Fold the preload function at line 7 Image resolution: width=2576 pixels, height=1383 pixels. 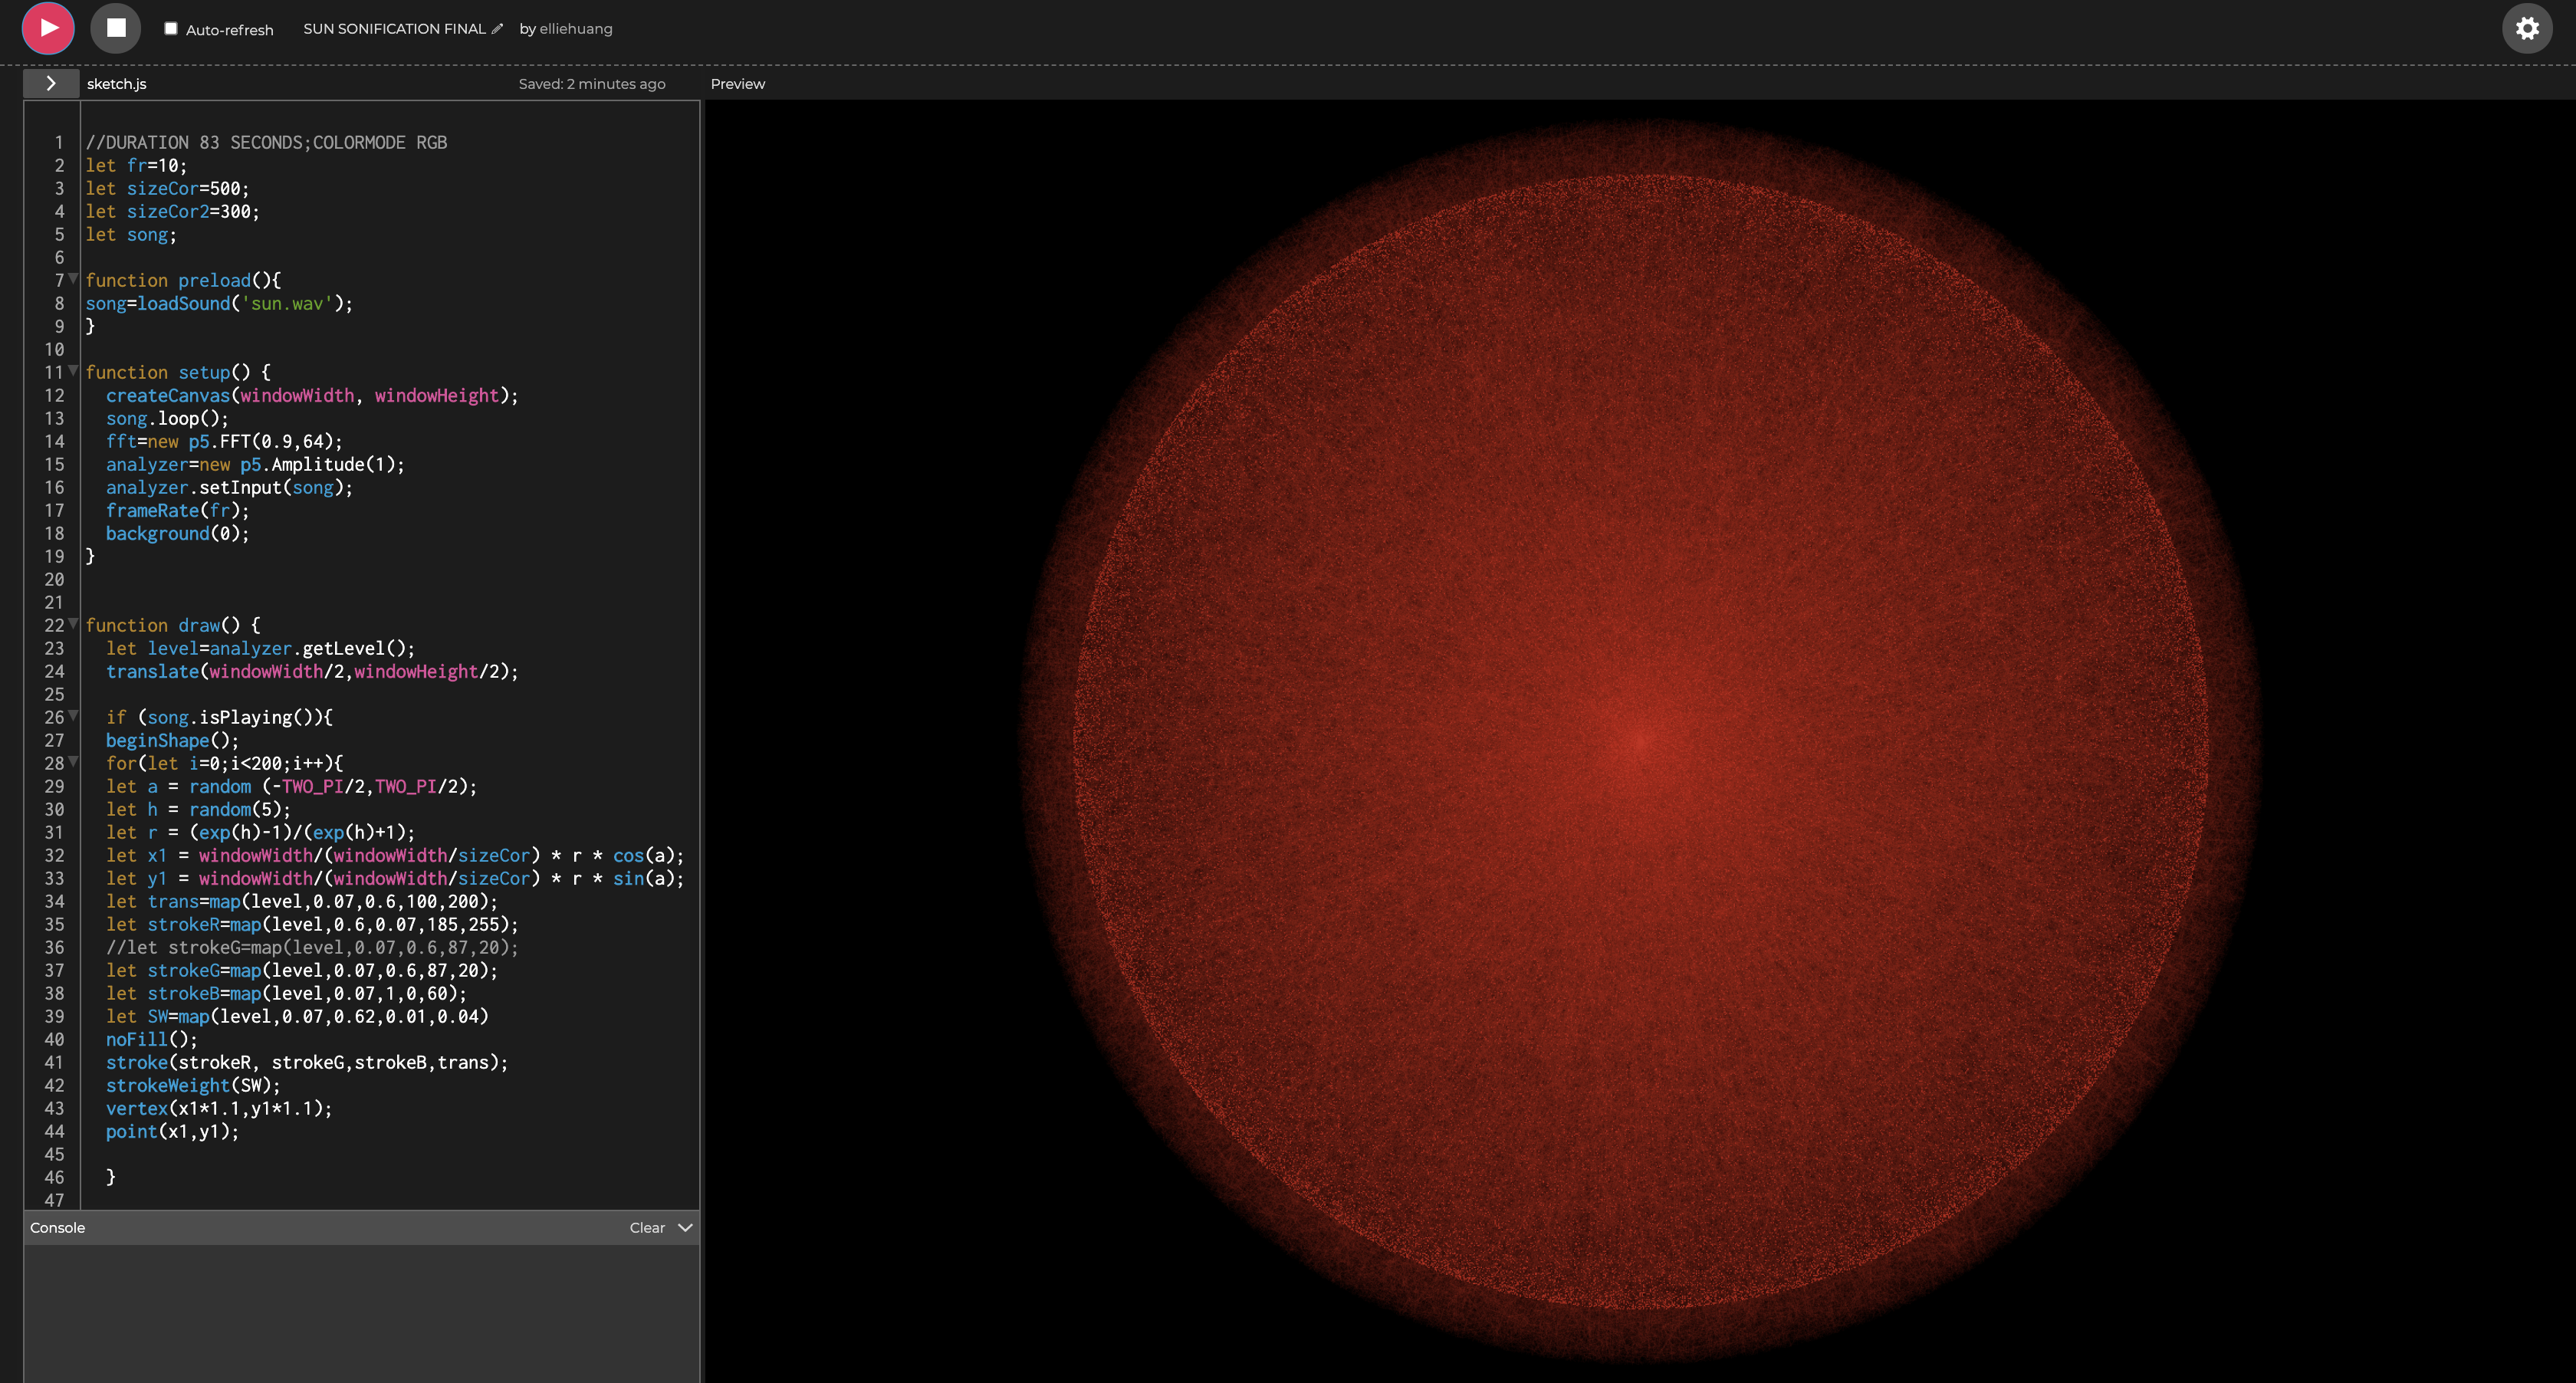[73, 279]
